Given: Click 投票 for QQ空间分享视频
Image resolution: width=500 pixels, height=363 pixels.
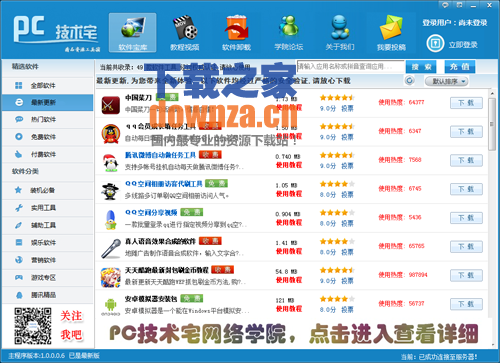Looking at the screenshot, I should [x=347, y=223].
